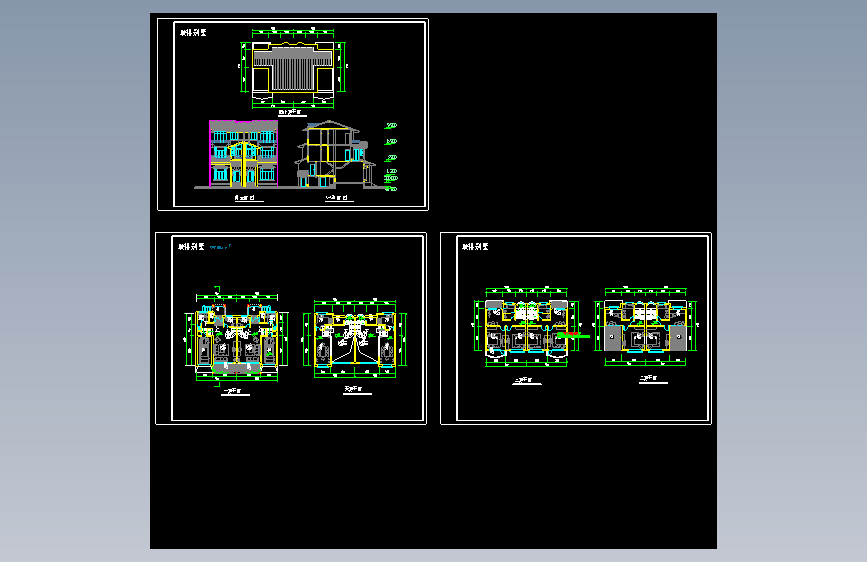Select the left floor plan in bottom-right sheet

coord(526,327)
